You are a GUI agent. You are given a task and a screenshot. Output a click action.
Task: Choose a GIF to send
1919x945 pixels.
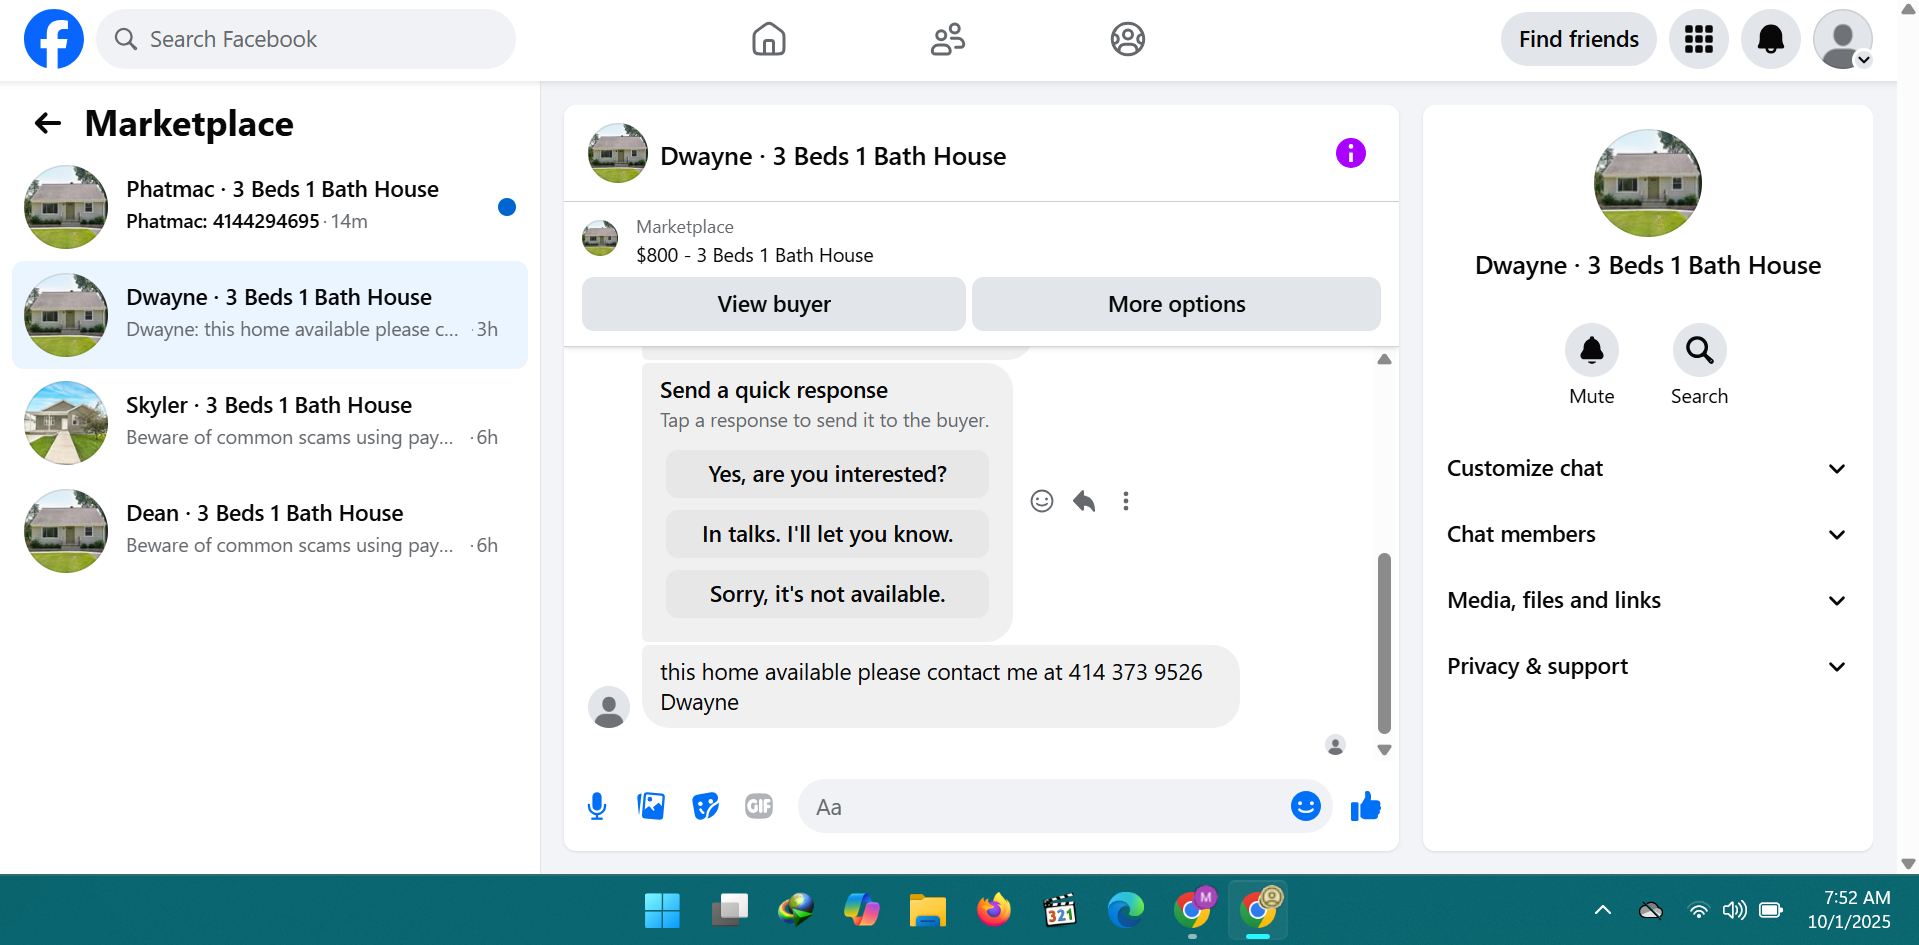click(x=759, y=806)
